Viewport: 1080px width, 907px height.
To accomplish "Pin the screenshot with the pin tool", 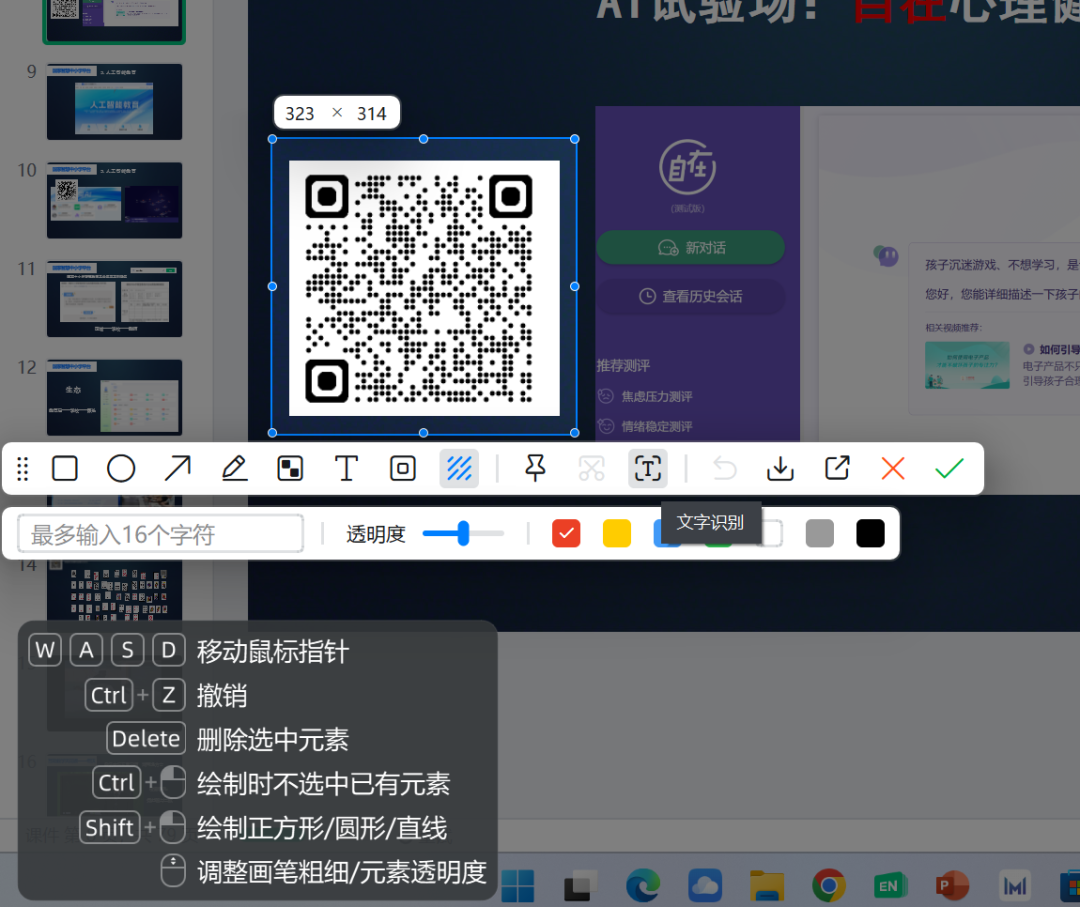I will 535,468.
